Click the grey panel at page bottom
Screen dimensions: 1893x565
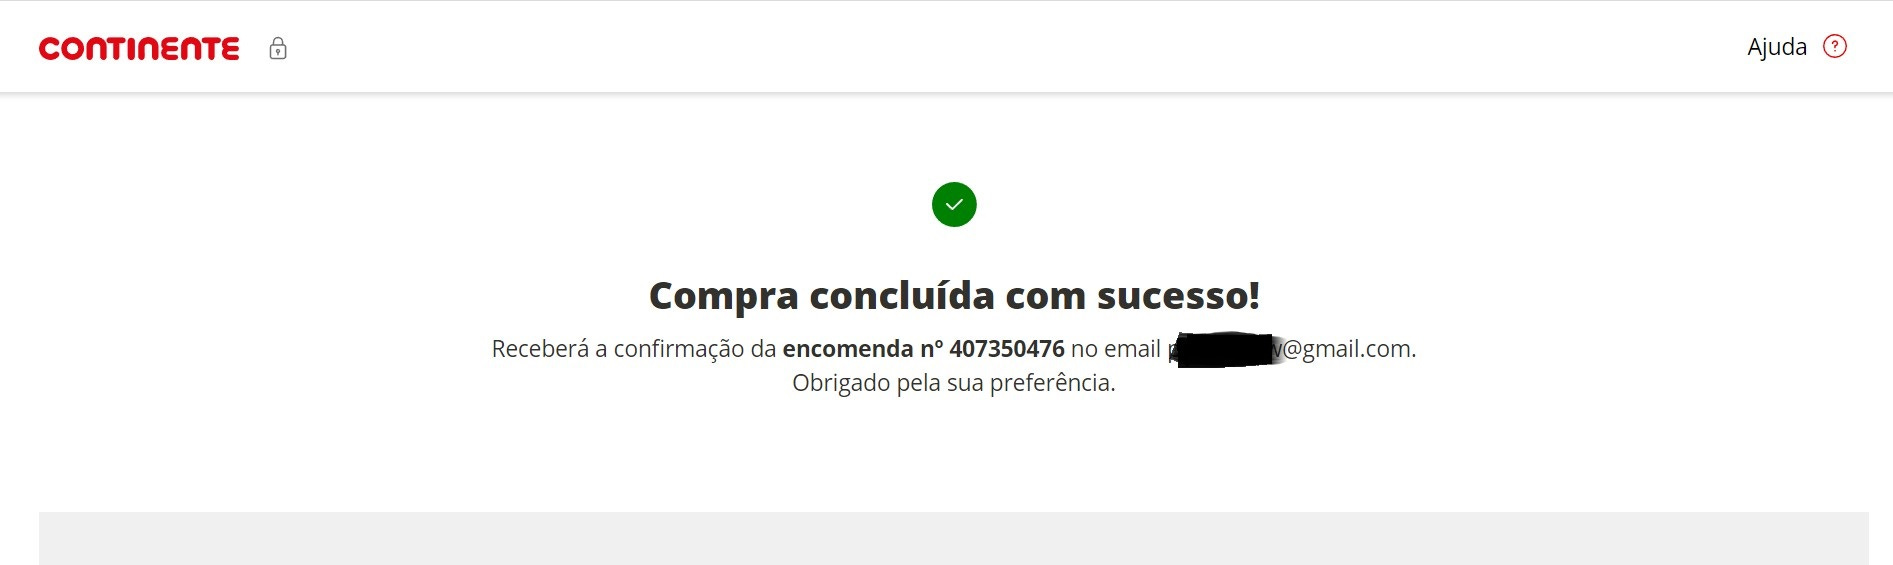pyautogui.click(x=954, y=539)
